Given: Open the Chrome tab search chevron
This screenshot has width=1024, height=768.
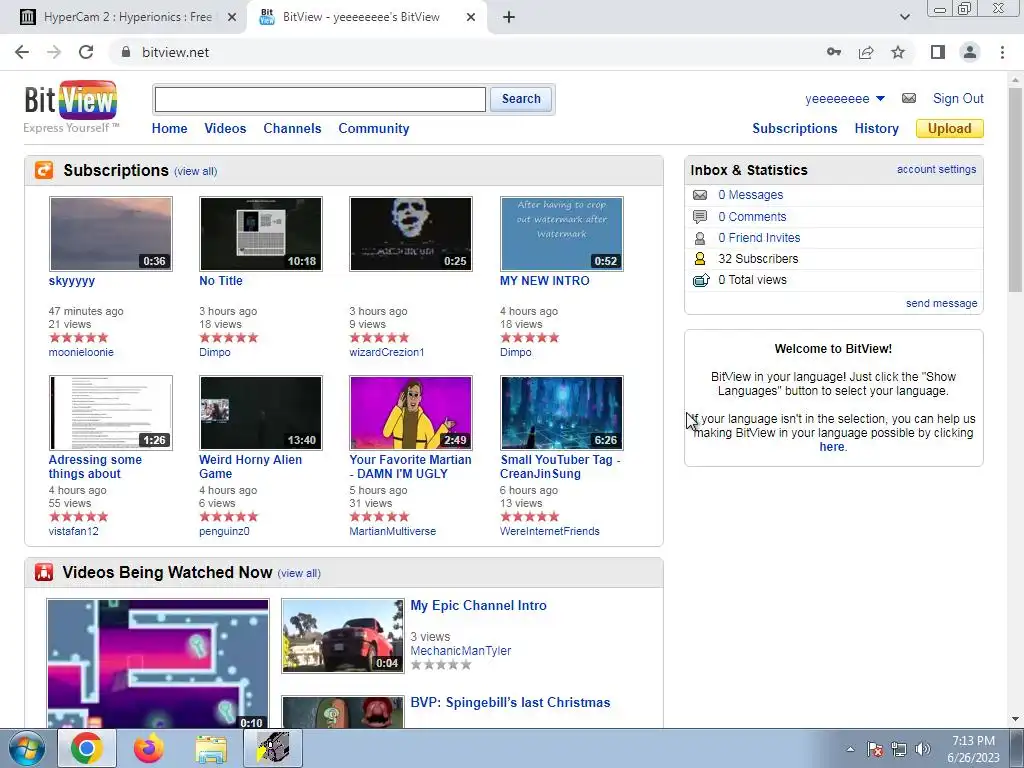Looking at the screenshot, I should [x=904, y=17].
